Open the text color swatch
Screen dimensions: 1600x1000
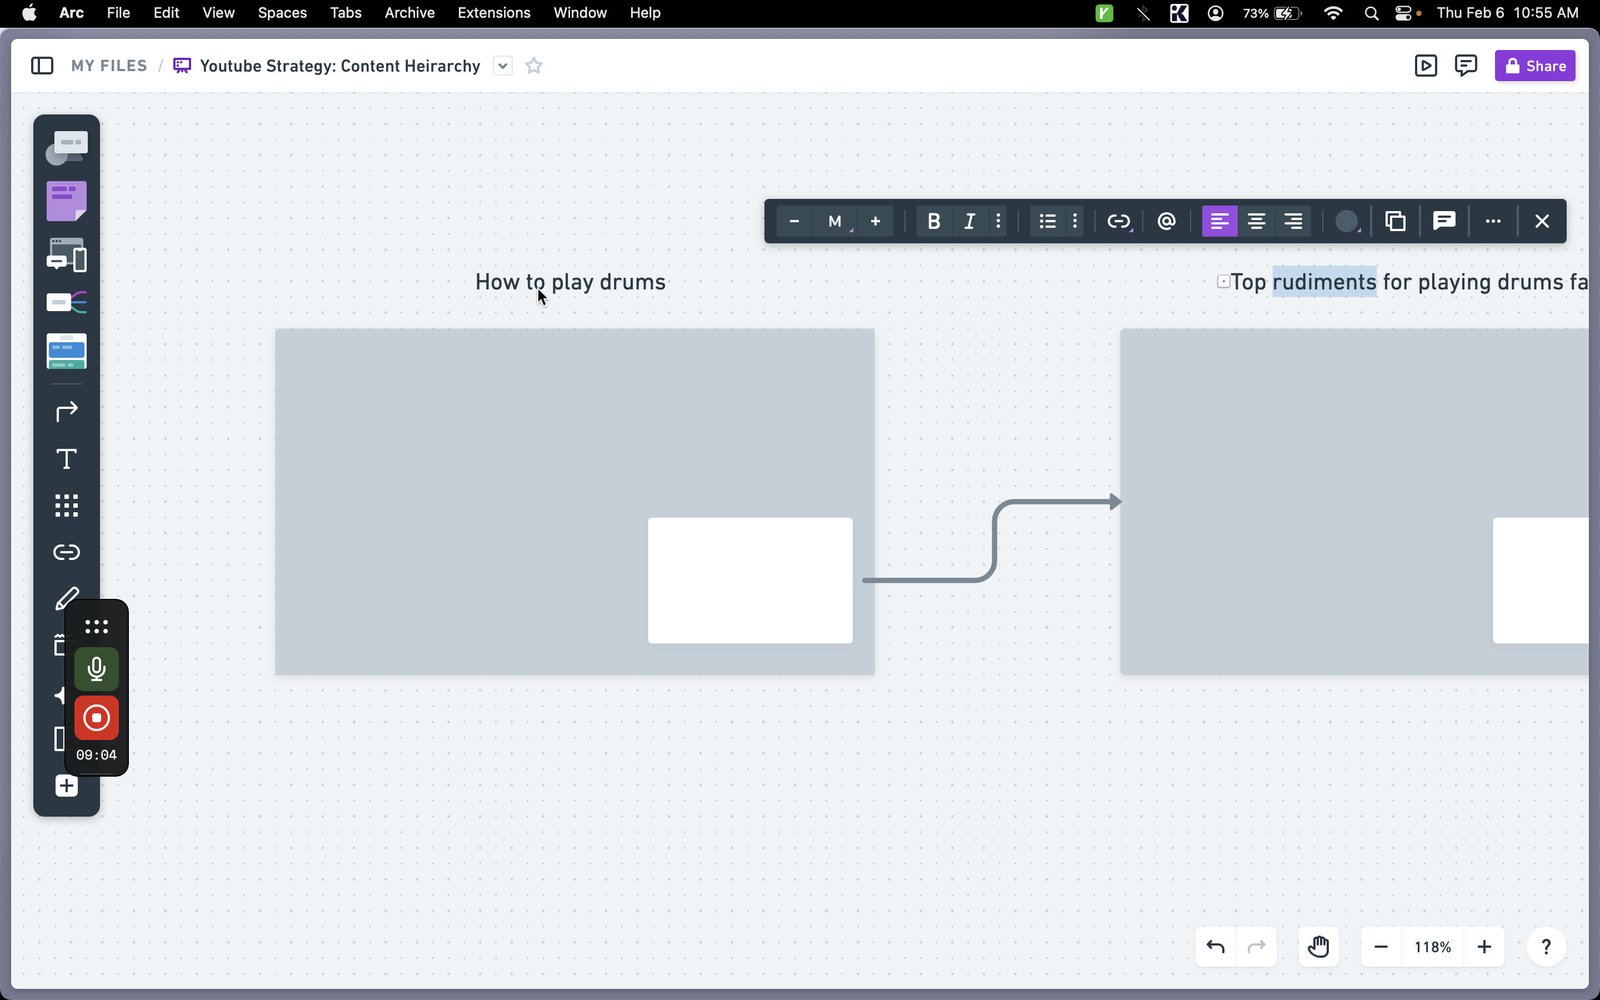click(x=1347, y=221)
